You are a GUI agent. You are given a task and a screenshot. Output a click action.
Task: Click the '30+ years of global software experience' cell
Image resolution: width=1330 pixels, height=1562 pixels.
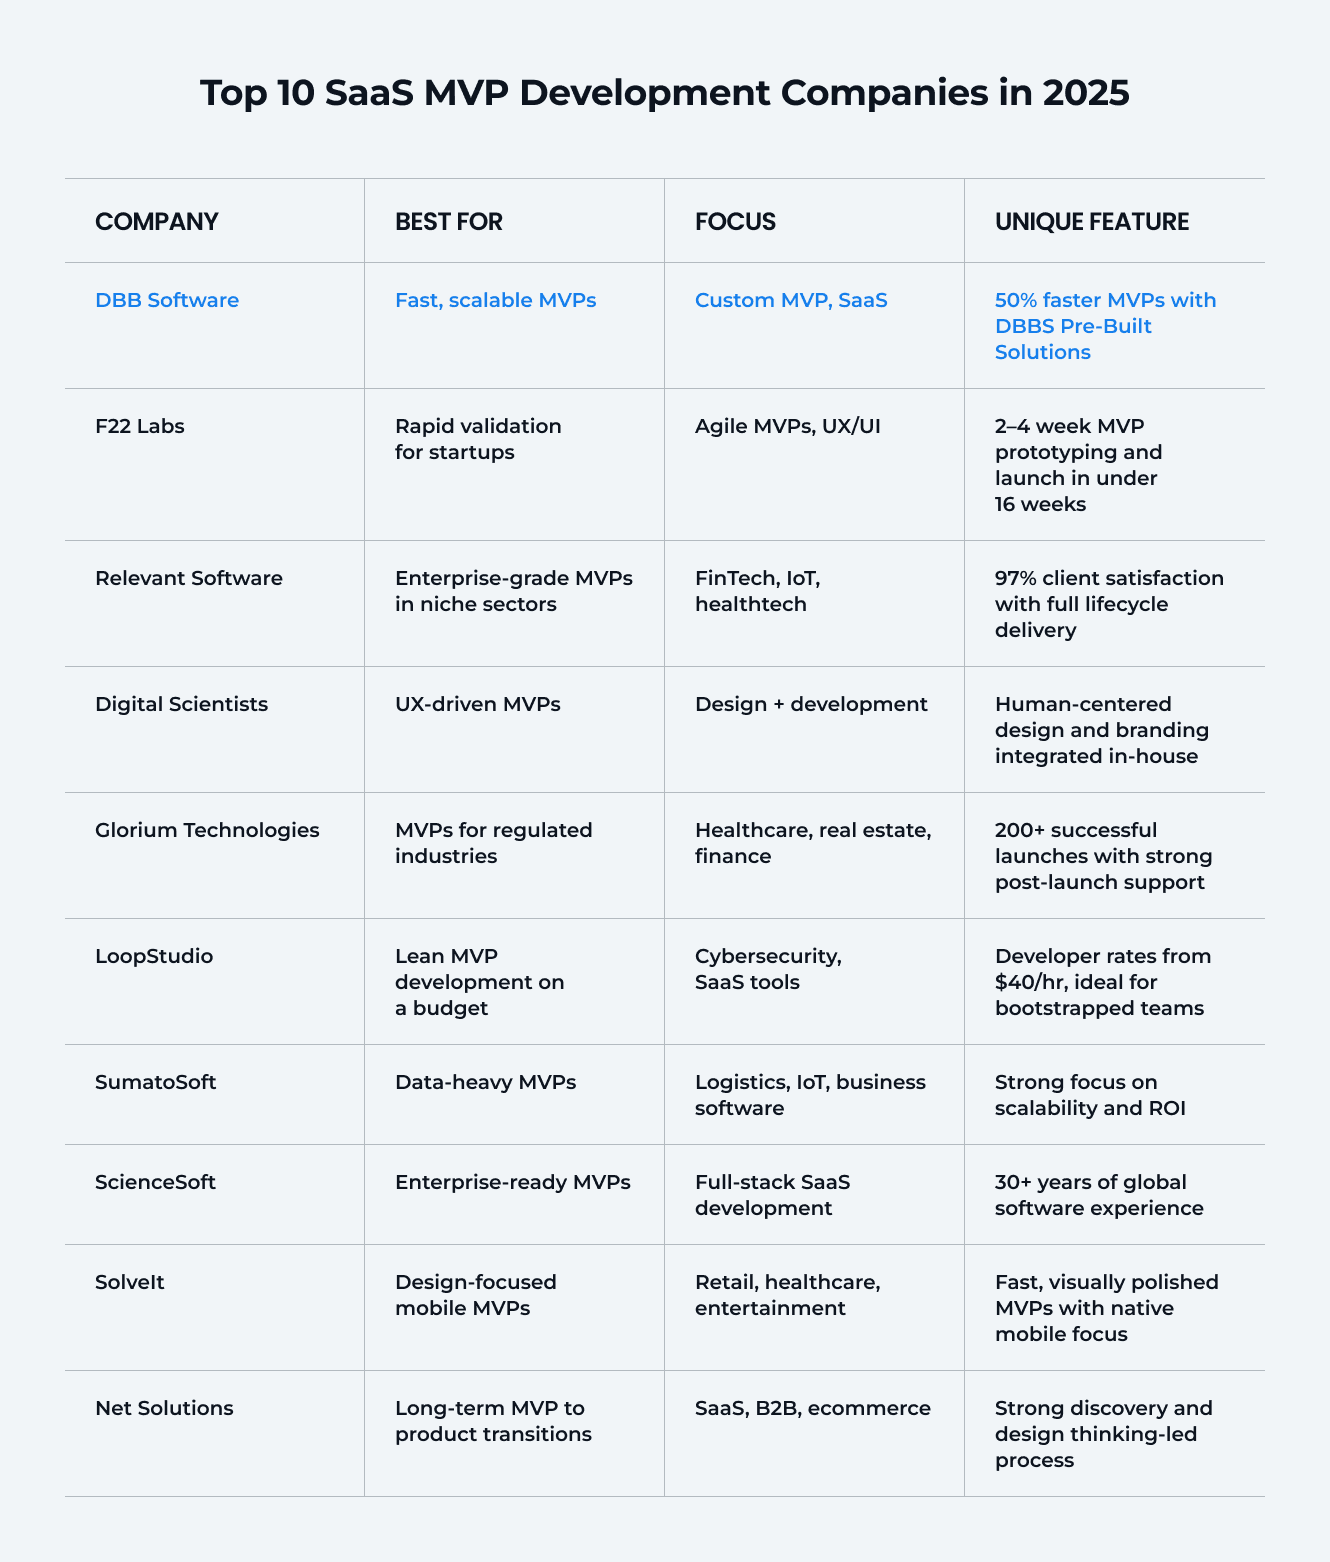[1099, 1195]
